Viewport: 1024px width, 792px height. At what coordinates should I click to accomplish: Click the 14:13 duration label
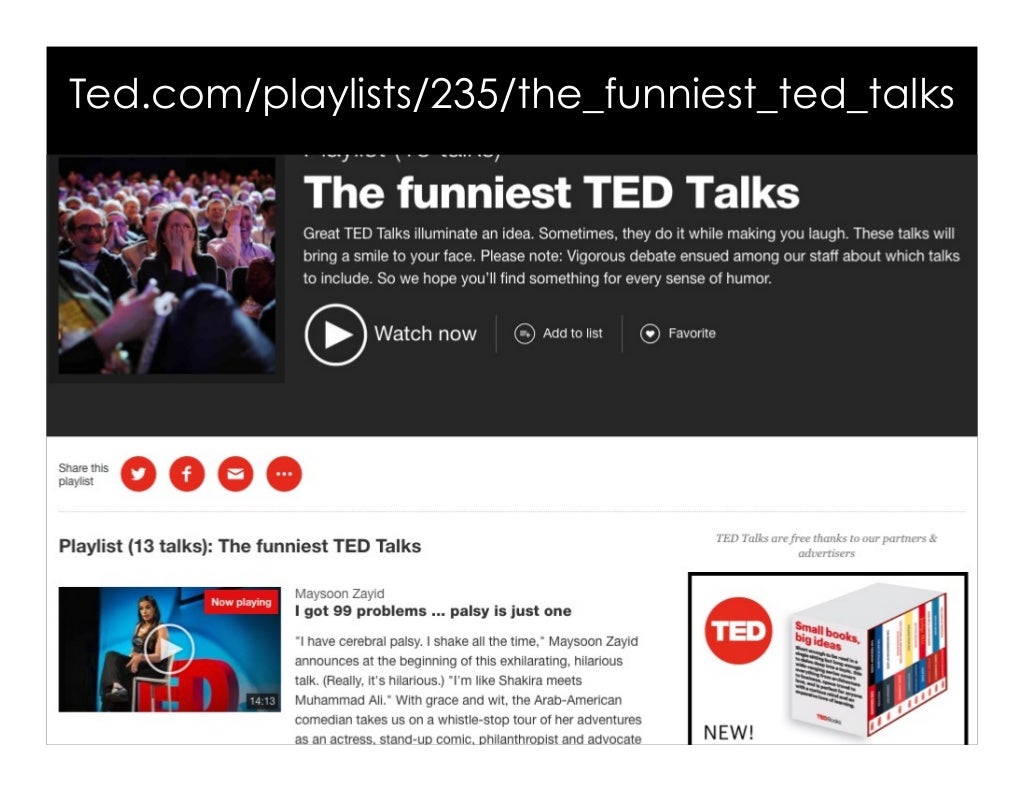coord(262,701)
